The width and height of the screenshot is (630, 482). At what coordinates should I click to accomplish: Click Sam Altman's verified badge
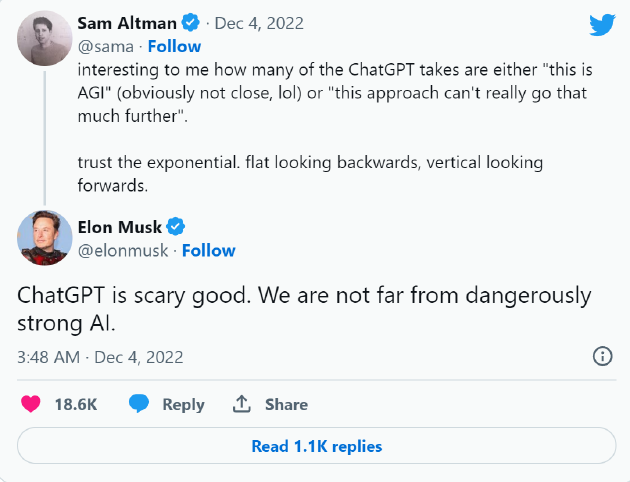[191, 23]
